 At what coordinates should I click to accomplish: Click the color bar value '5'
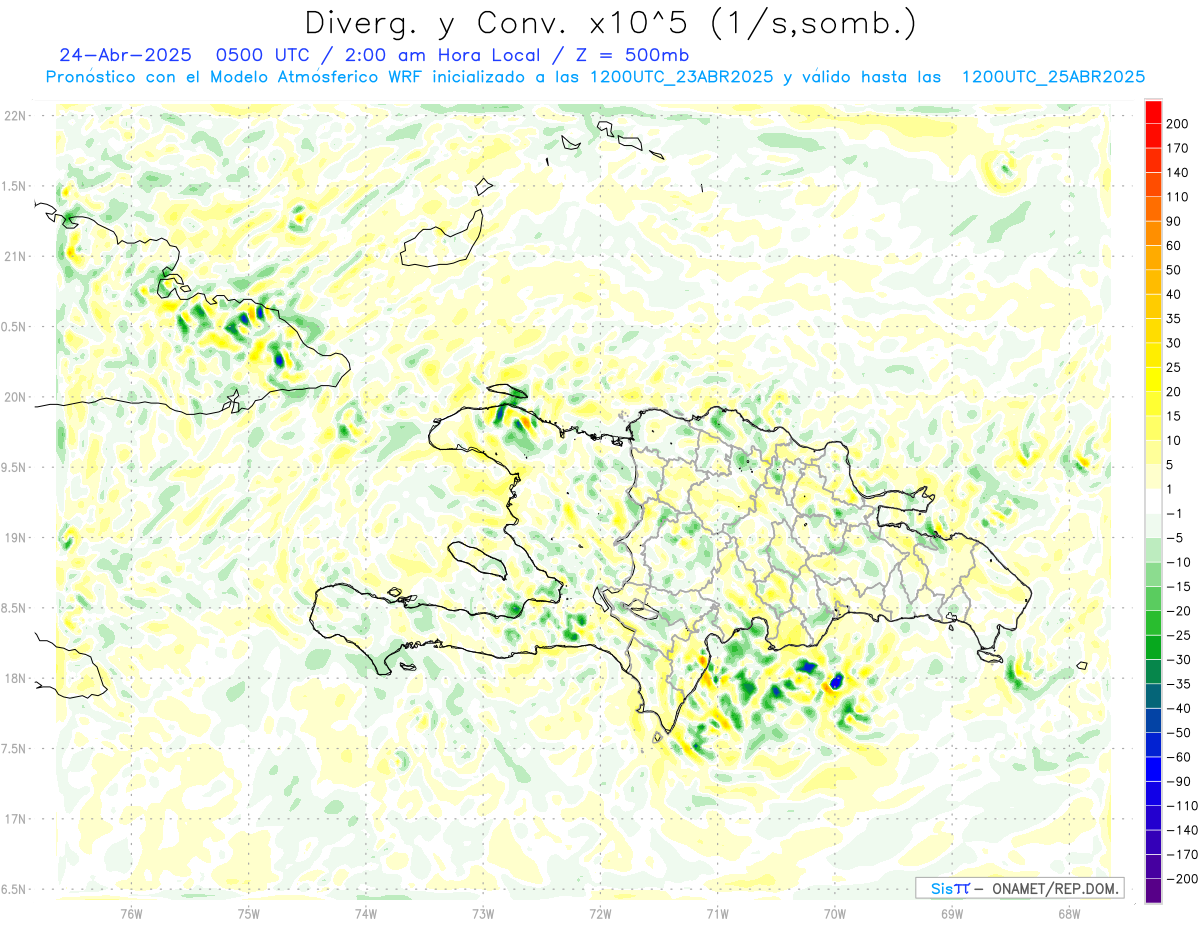1172,465
